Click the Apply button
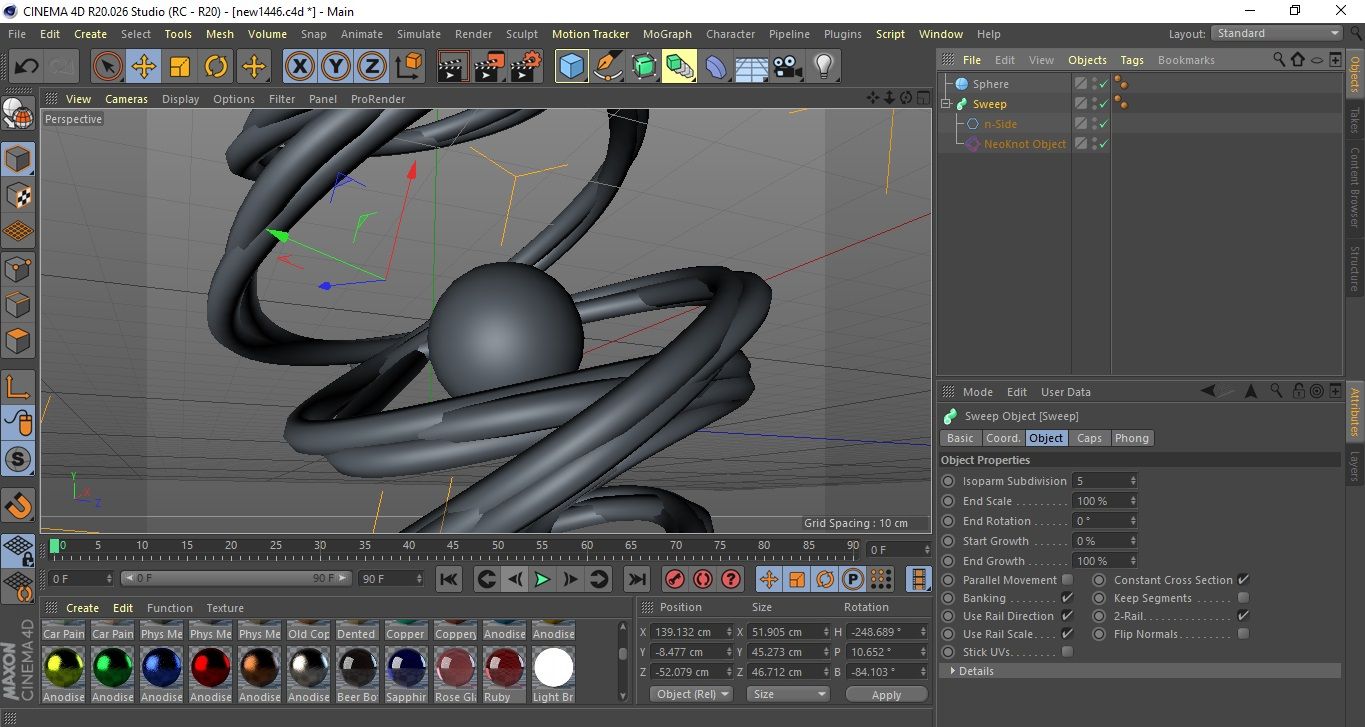1365x727 pixels. coord(886,694)
